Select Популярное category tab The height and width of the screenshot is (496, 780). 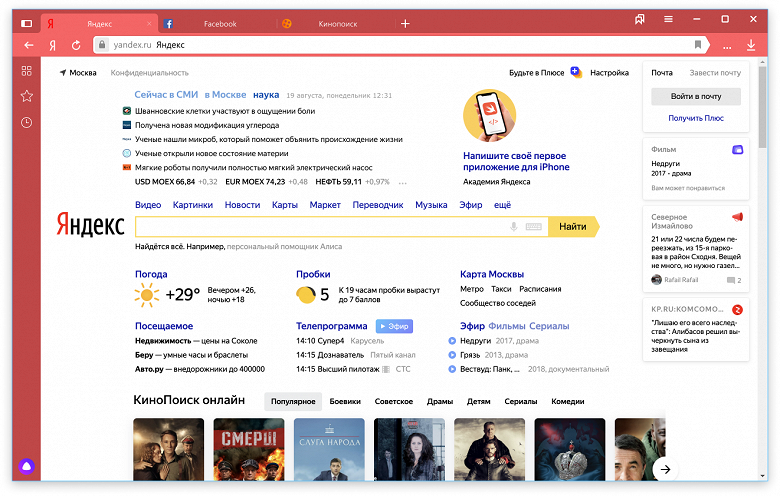coord(293,401)
